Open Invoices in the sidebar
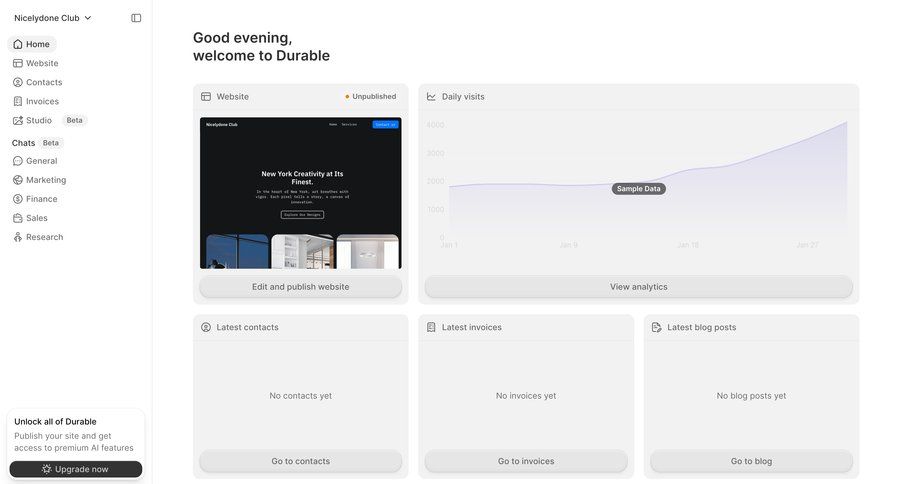Screen dimensions: 900x484 click(x=42, y=101)
